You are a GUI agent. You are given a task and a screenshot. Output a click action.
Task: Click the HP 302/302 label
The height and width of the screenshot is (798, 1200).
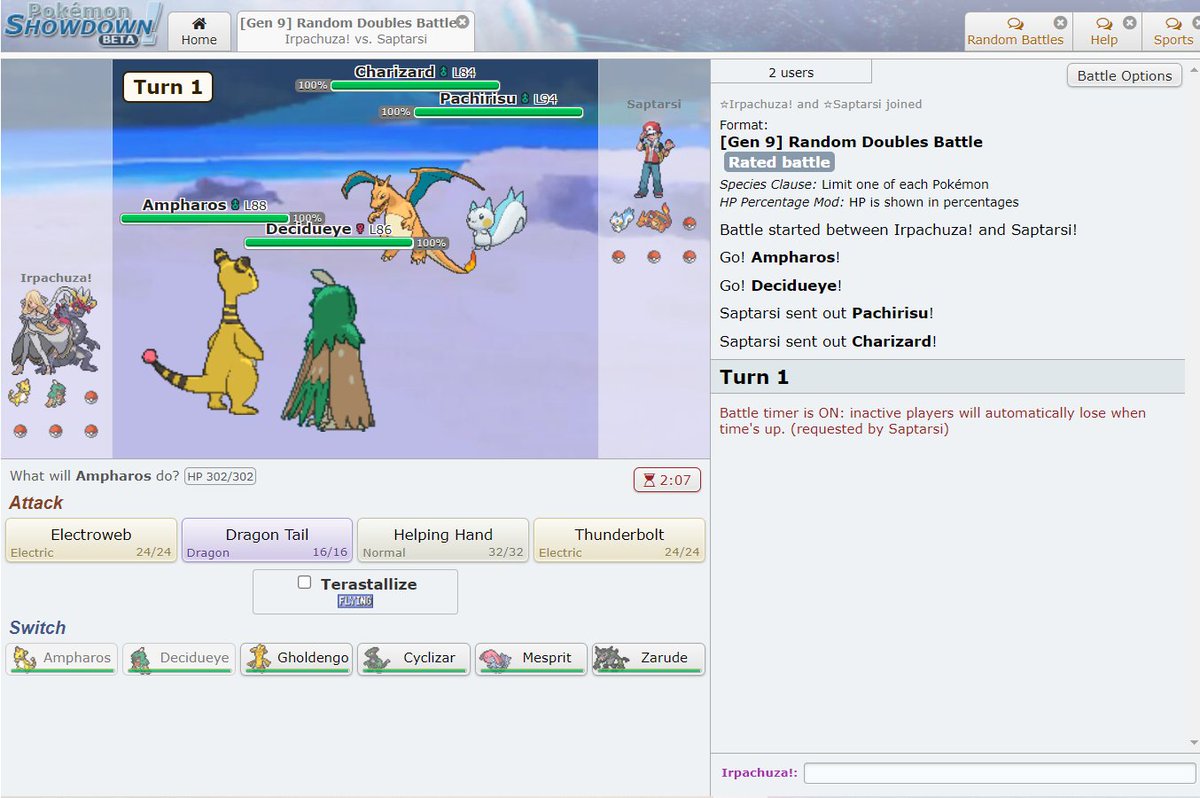coord(220,477)
